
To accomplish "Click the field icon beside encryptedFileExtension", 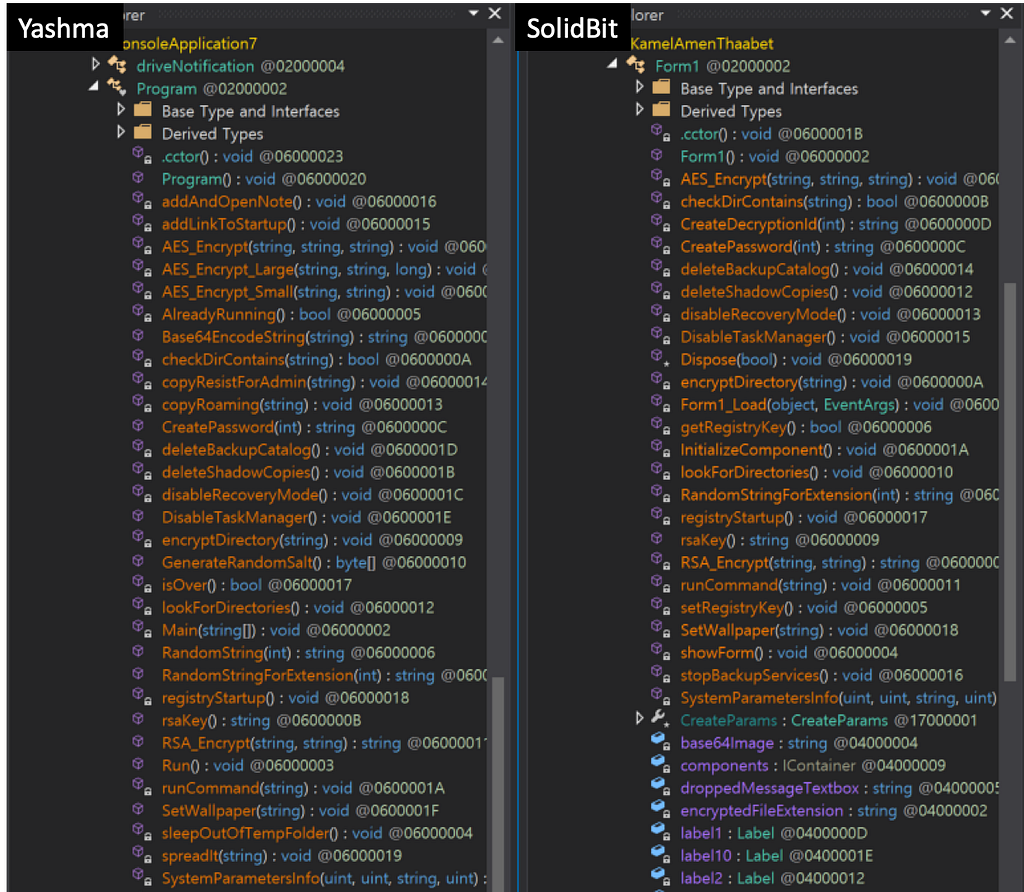I will coord(660,809).
